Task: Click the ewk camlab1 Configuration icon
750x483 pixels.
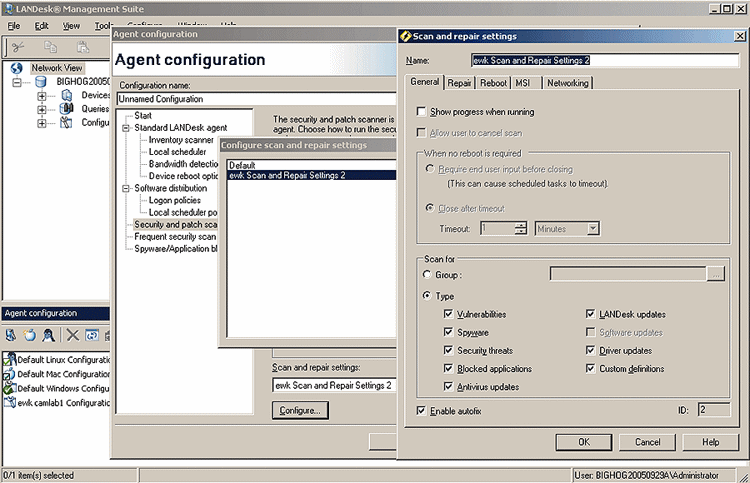Action: click(10, 403)
